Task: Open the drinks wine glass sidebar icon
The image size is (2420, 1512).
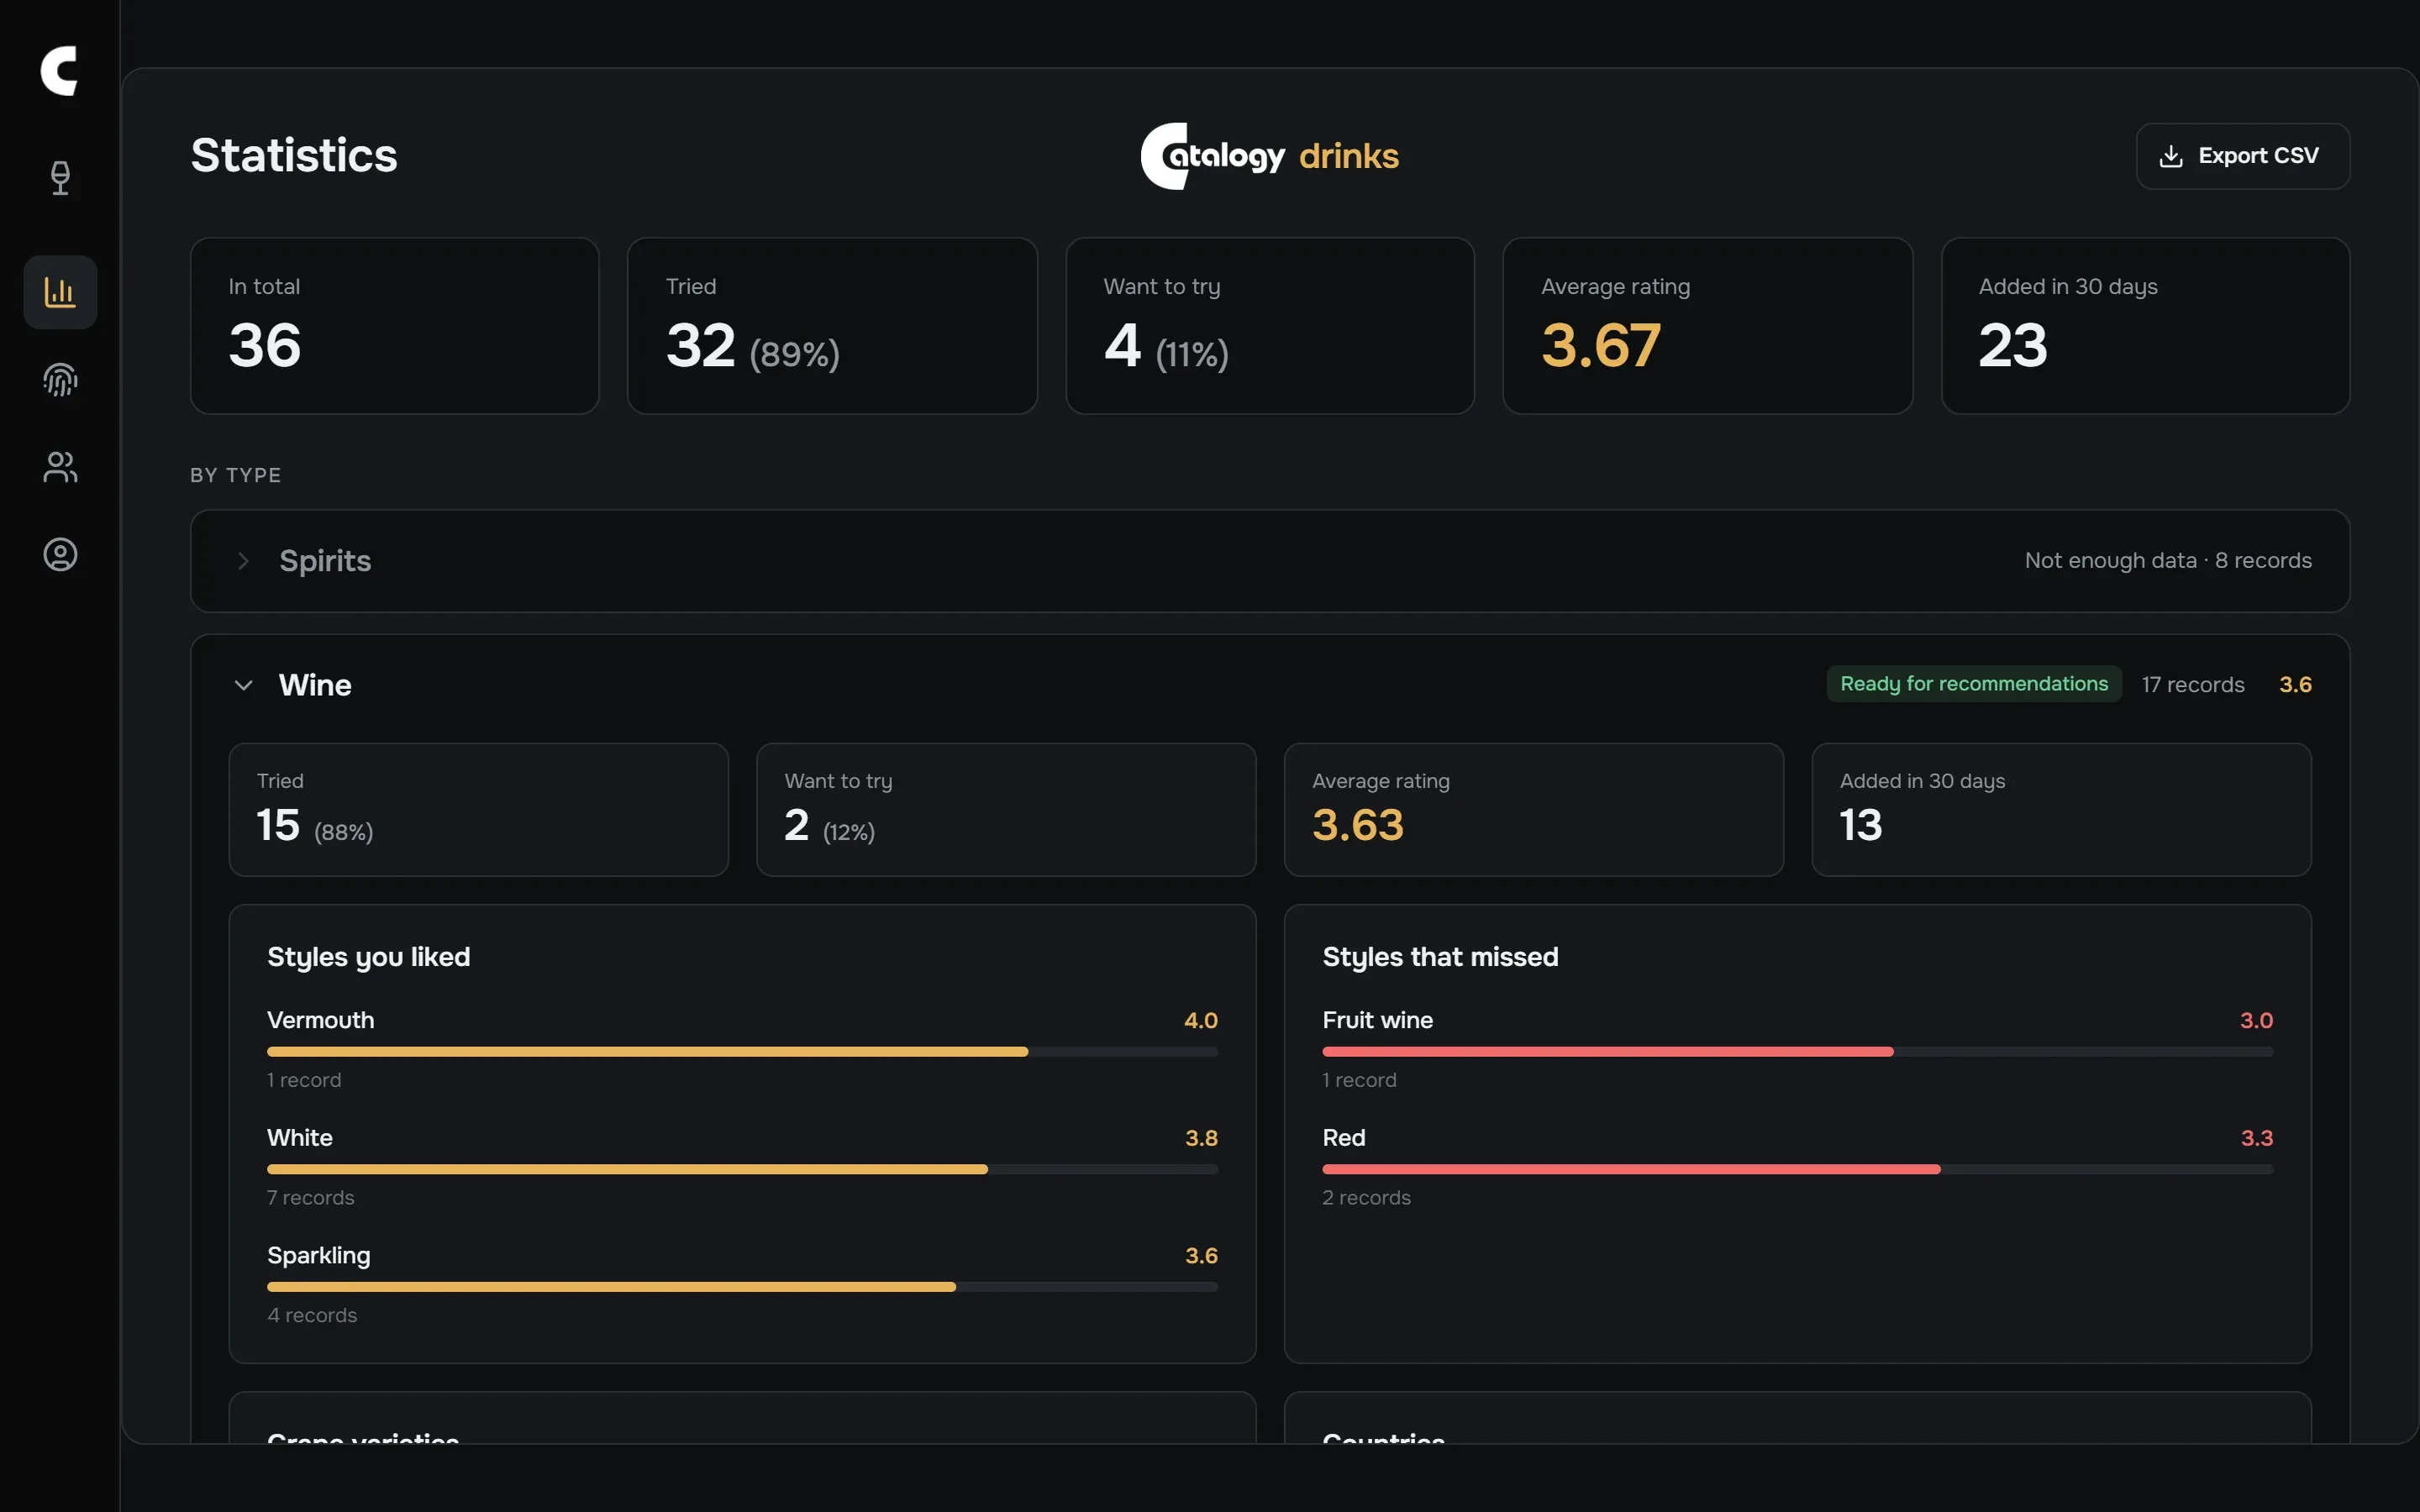Action: [60, 178]
